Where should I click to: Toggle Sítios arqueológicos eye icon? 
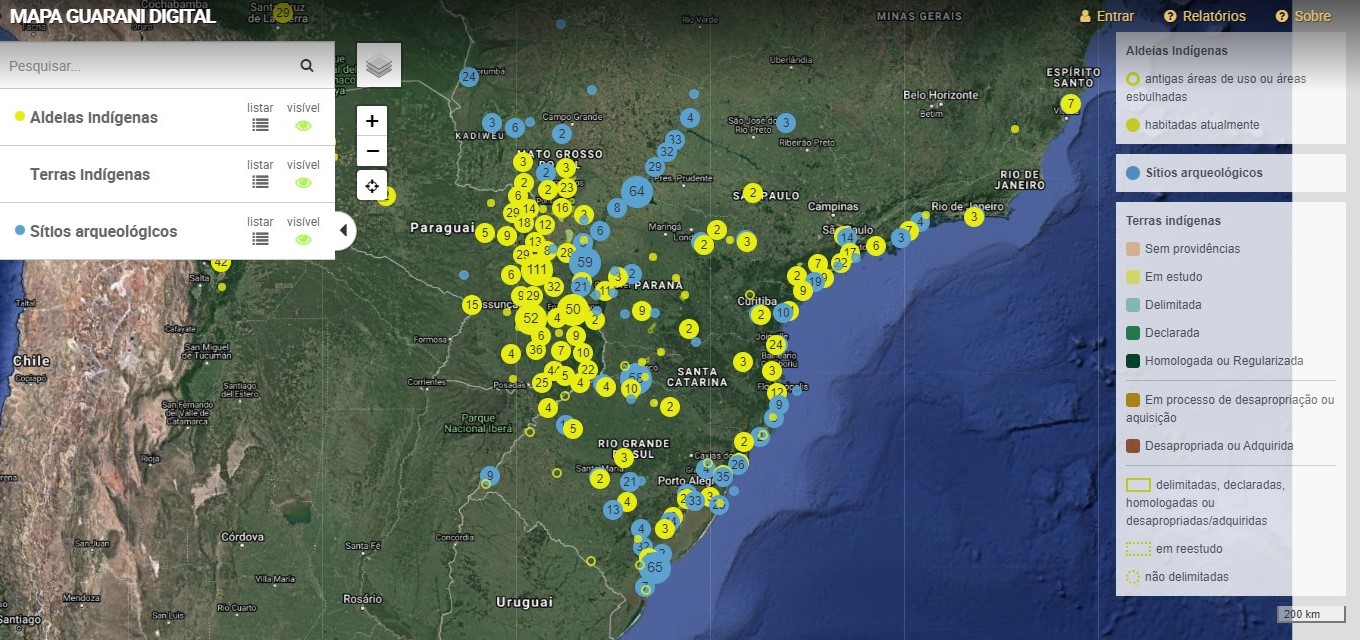click(303, 239)
